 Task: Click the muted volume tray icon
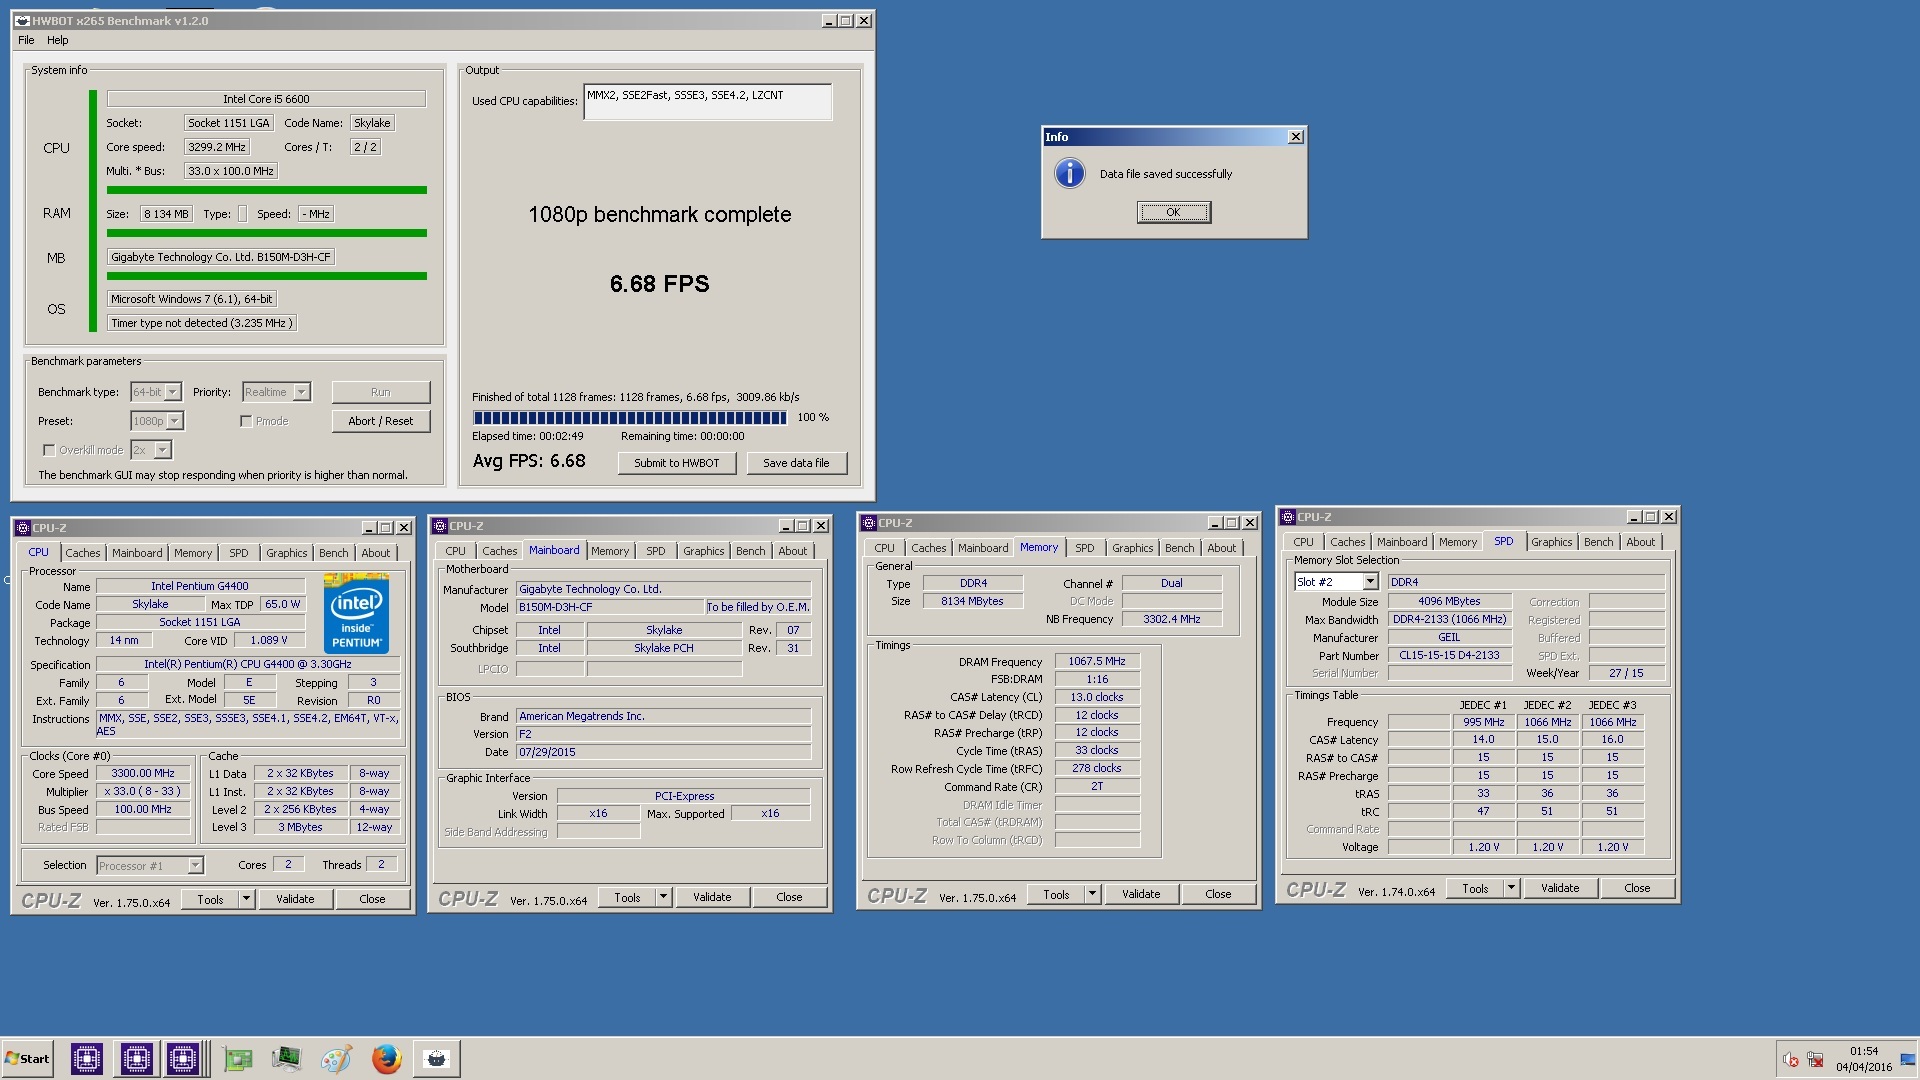[1790, 1060]
